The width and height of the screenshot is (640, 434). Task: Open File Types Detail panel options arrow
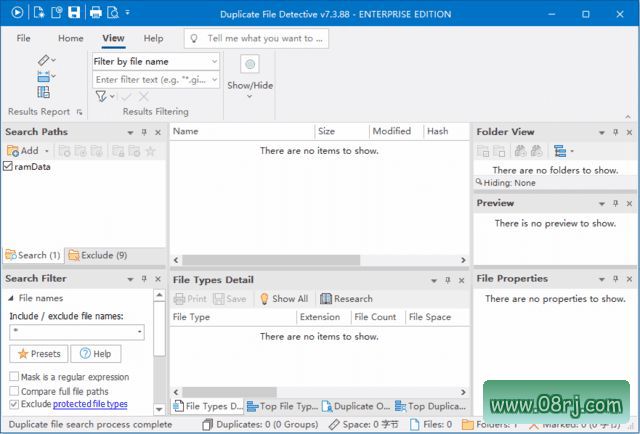(x=434, y=280)
